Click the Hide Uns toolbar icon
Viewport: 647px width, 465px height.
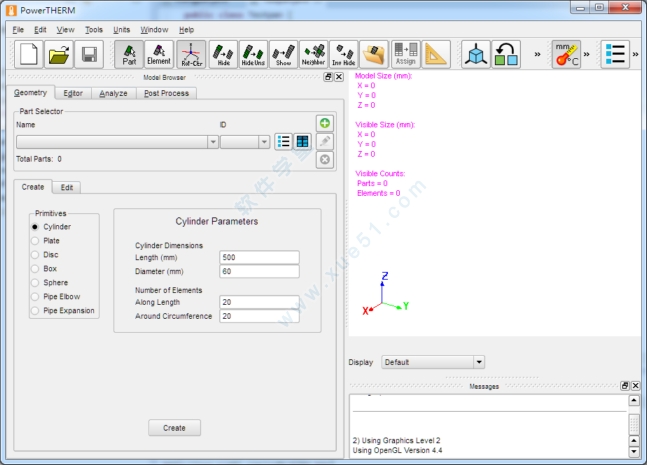(x=253, y=54)
